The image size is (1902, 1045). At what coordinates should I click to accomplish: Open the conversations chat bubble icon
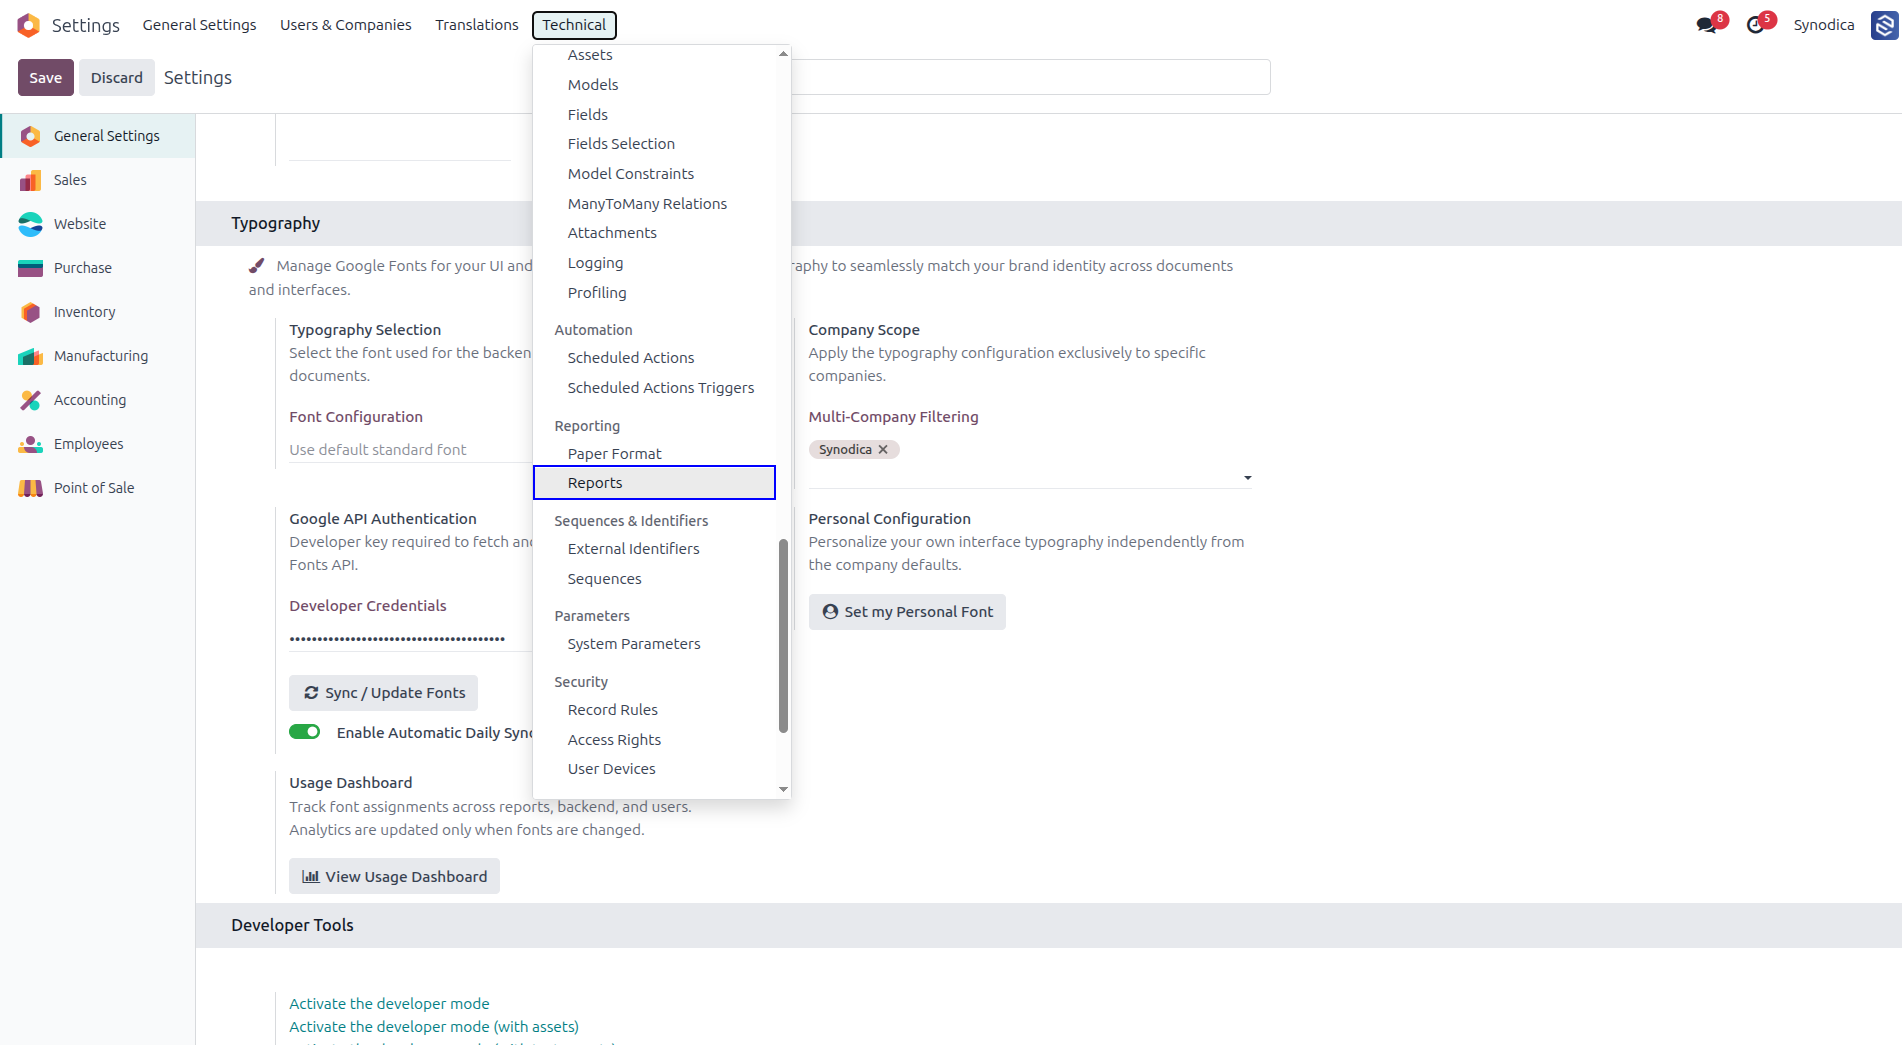(x=1706, y=25)
